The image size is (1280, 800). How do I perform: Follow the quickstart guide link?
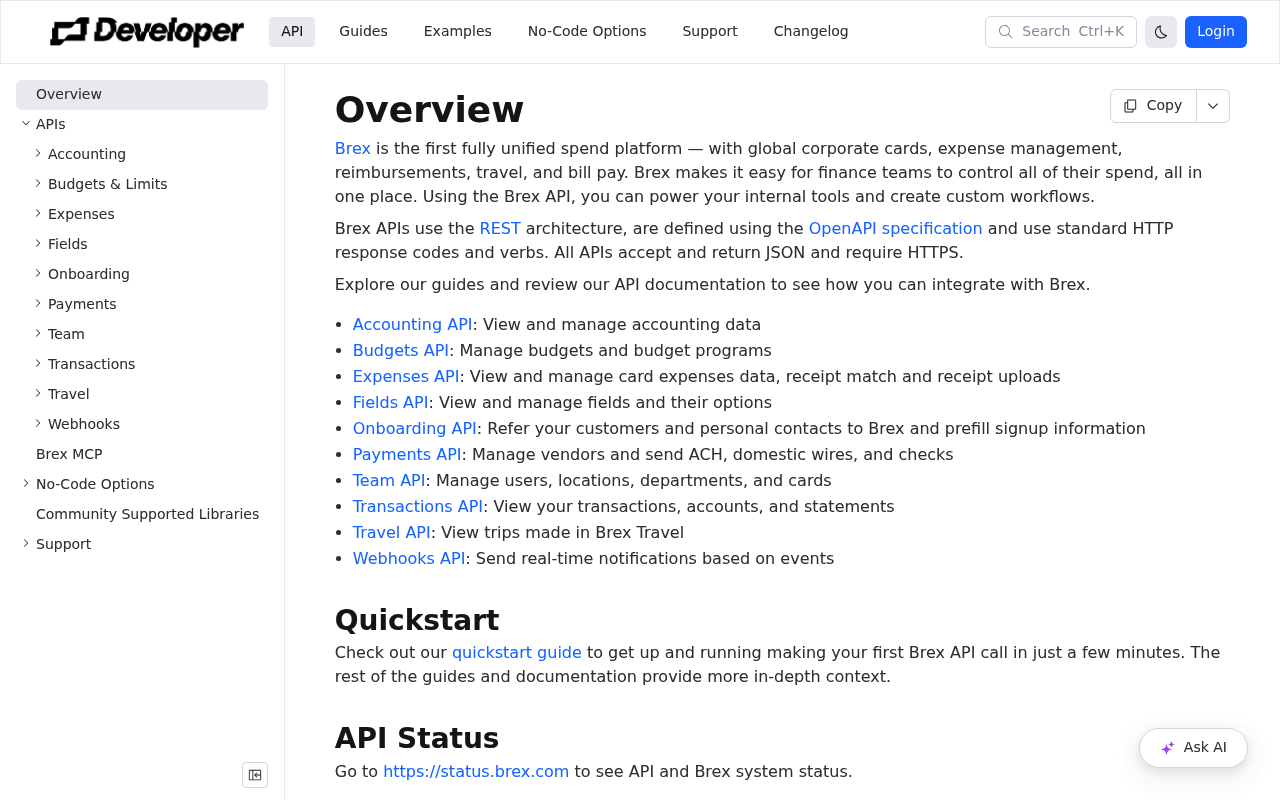[517, 652]
